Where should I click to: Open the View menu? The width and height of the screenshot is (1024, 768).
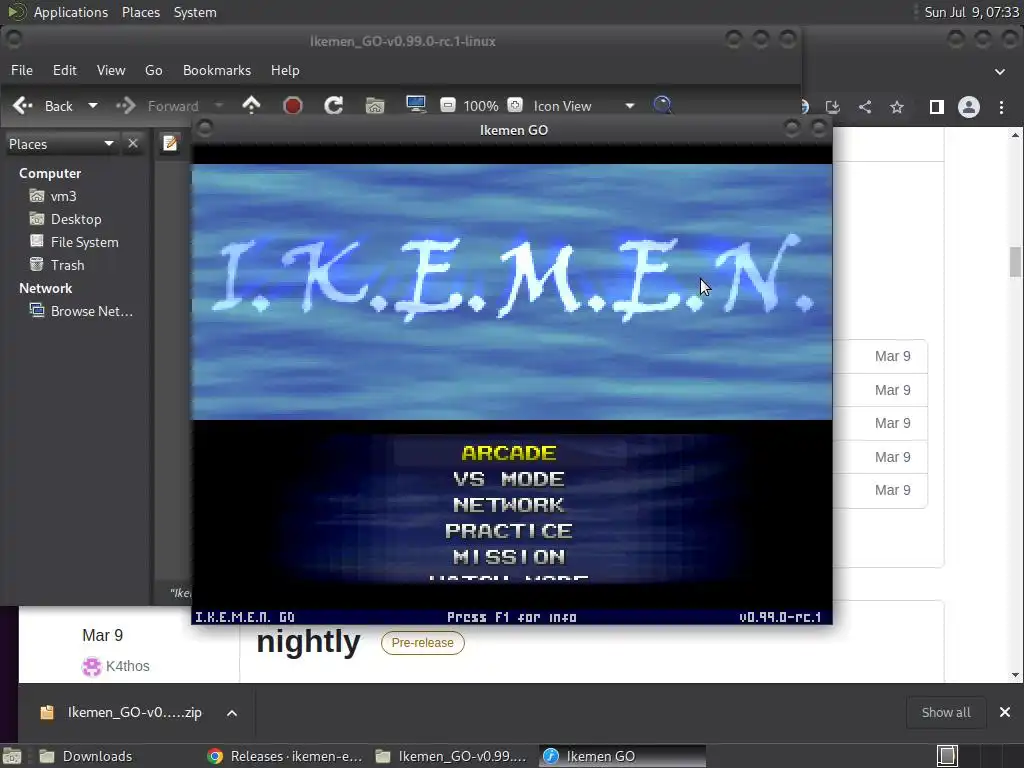(111, 70)
